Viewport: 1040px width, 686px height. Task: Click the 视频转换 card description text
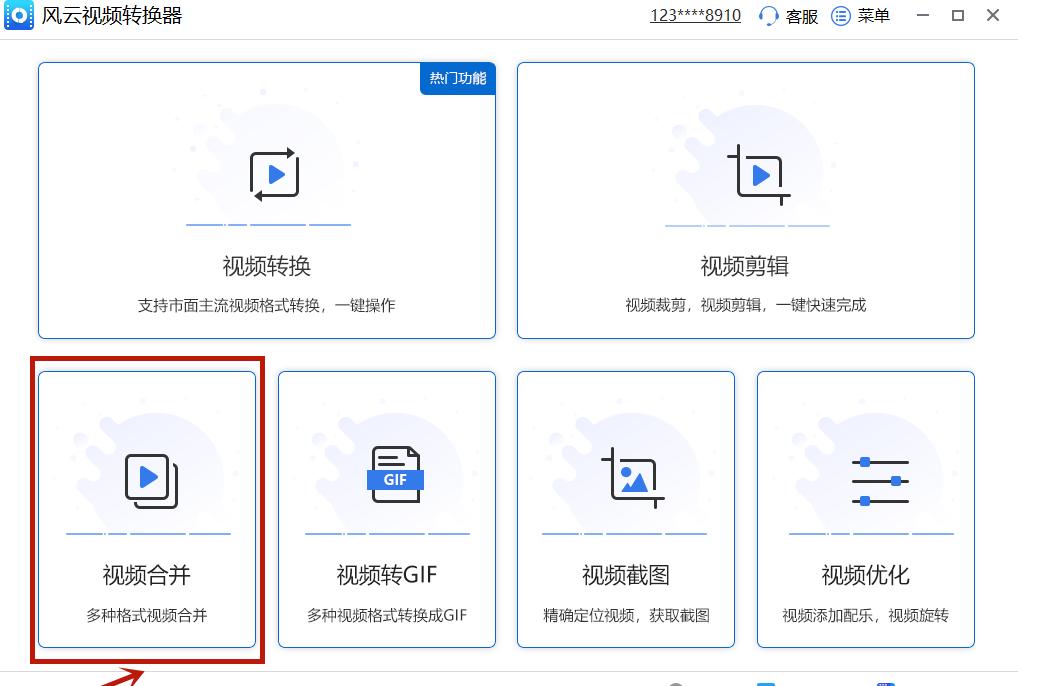(x=268, y=304)
